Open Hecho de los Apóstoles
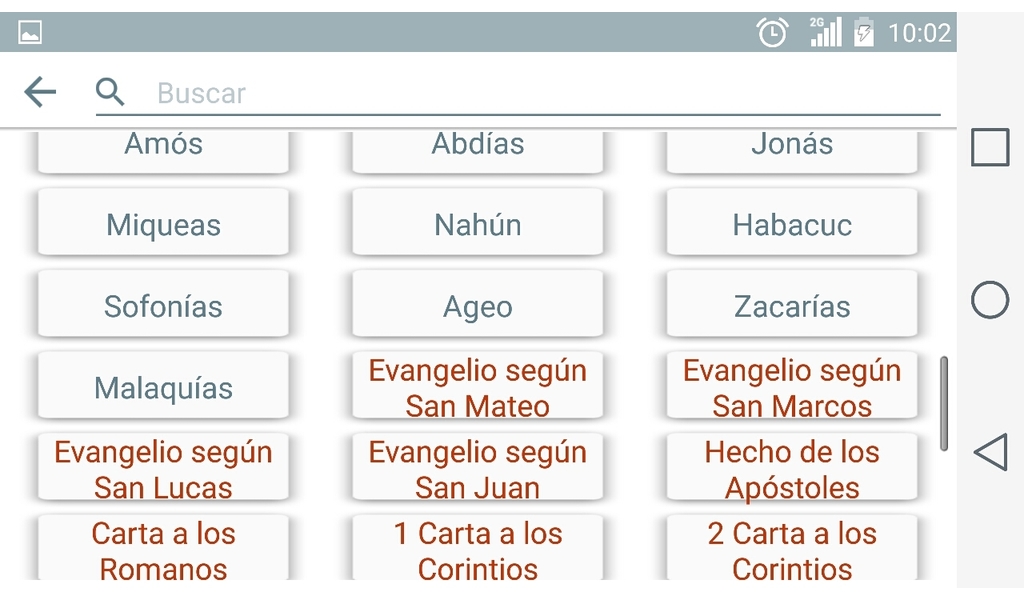The width and height of the screenshot is (1024, 600). [792, 470]
